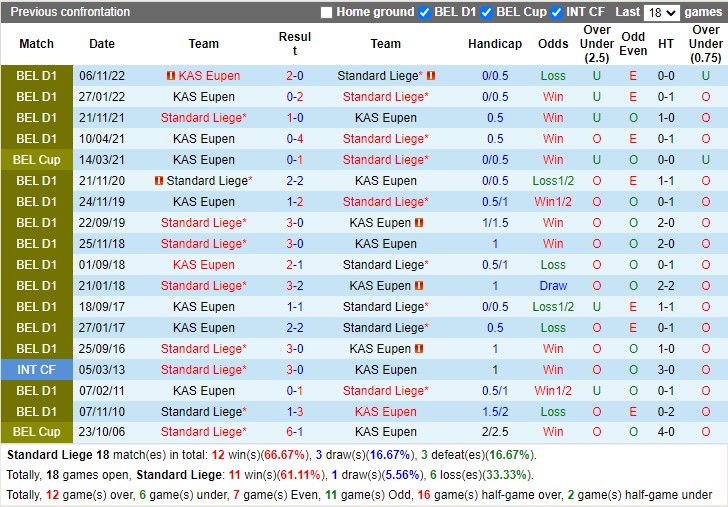Image resolution: width=728 pixels, height=507 pixels.
Task: Click the Match column header
Action: 36,44
